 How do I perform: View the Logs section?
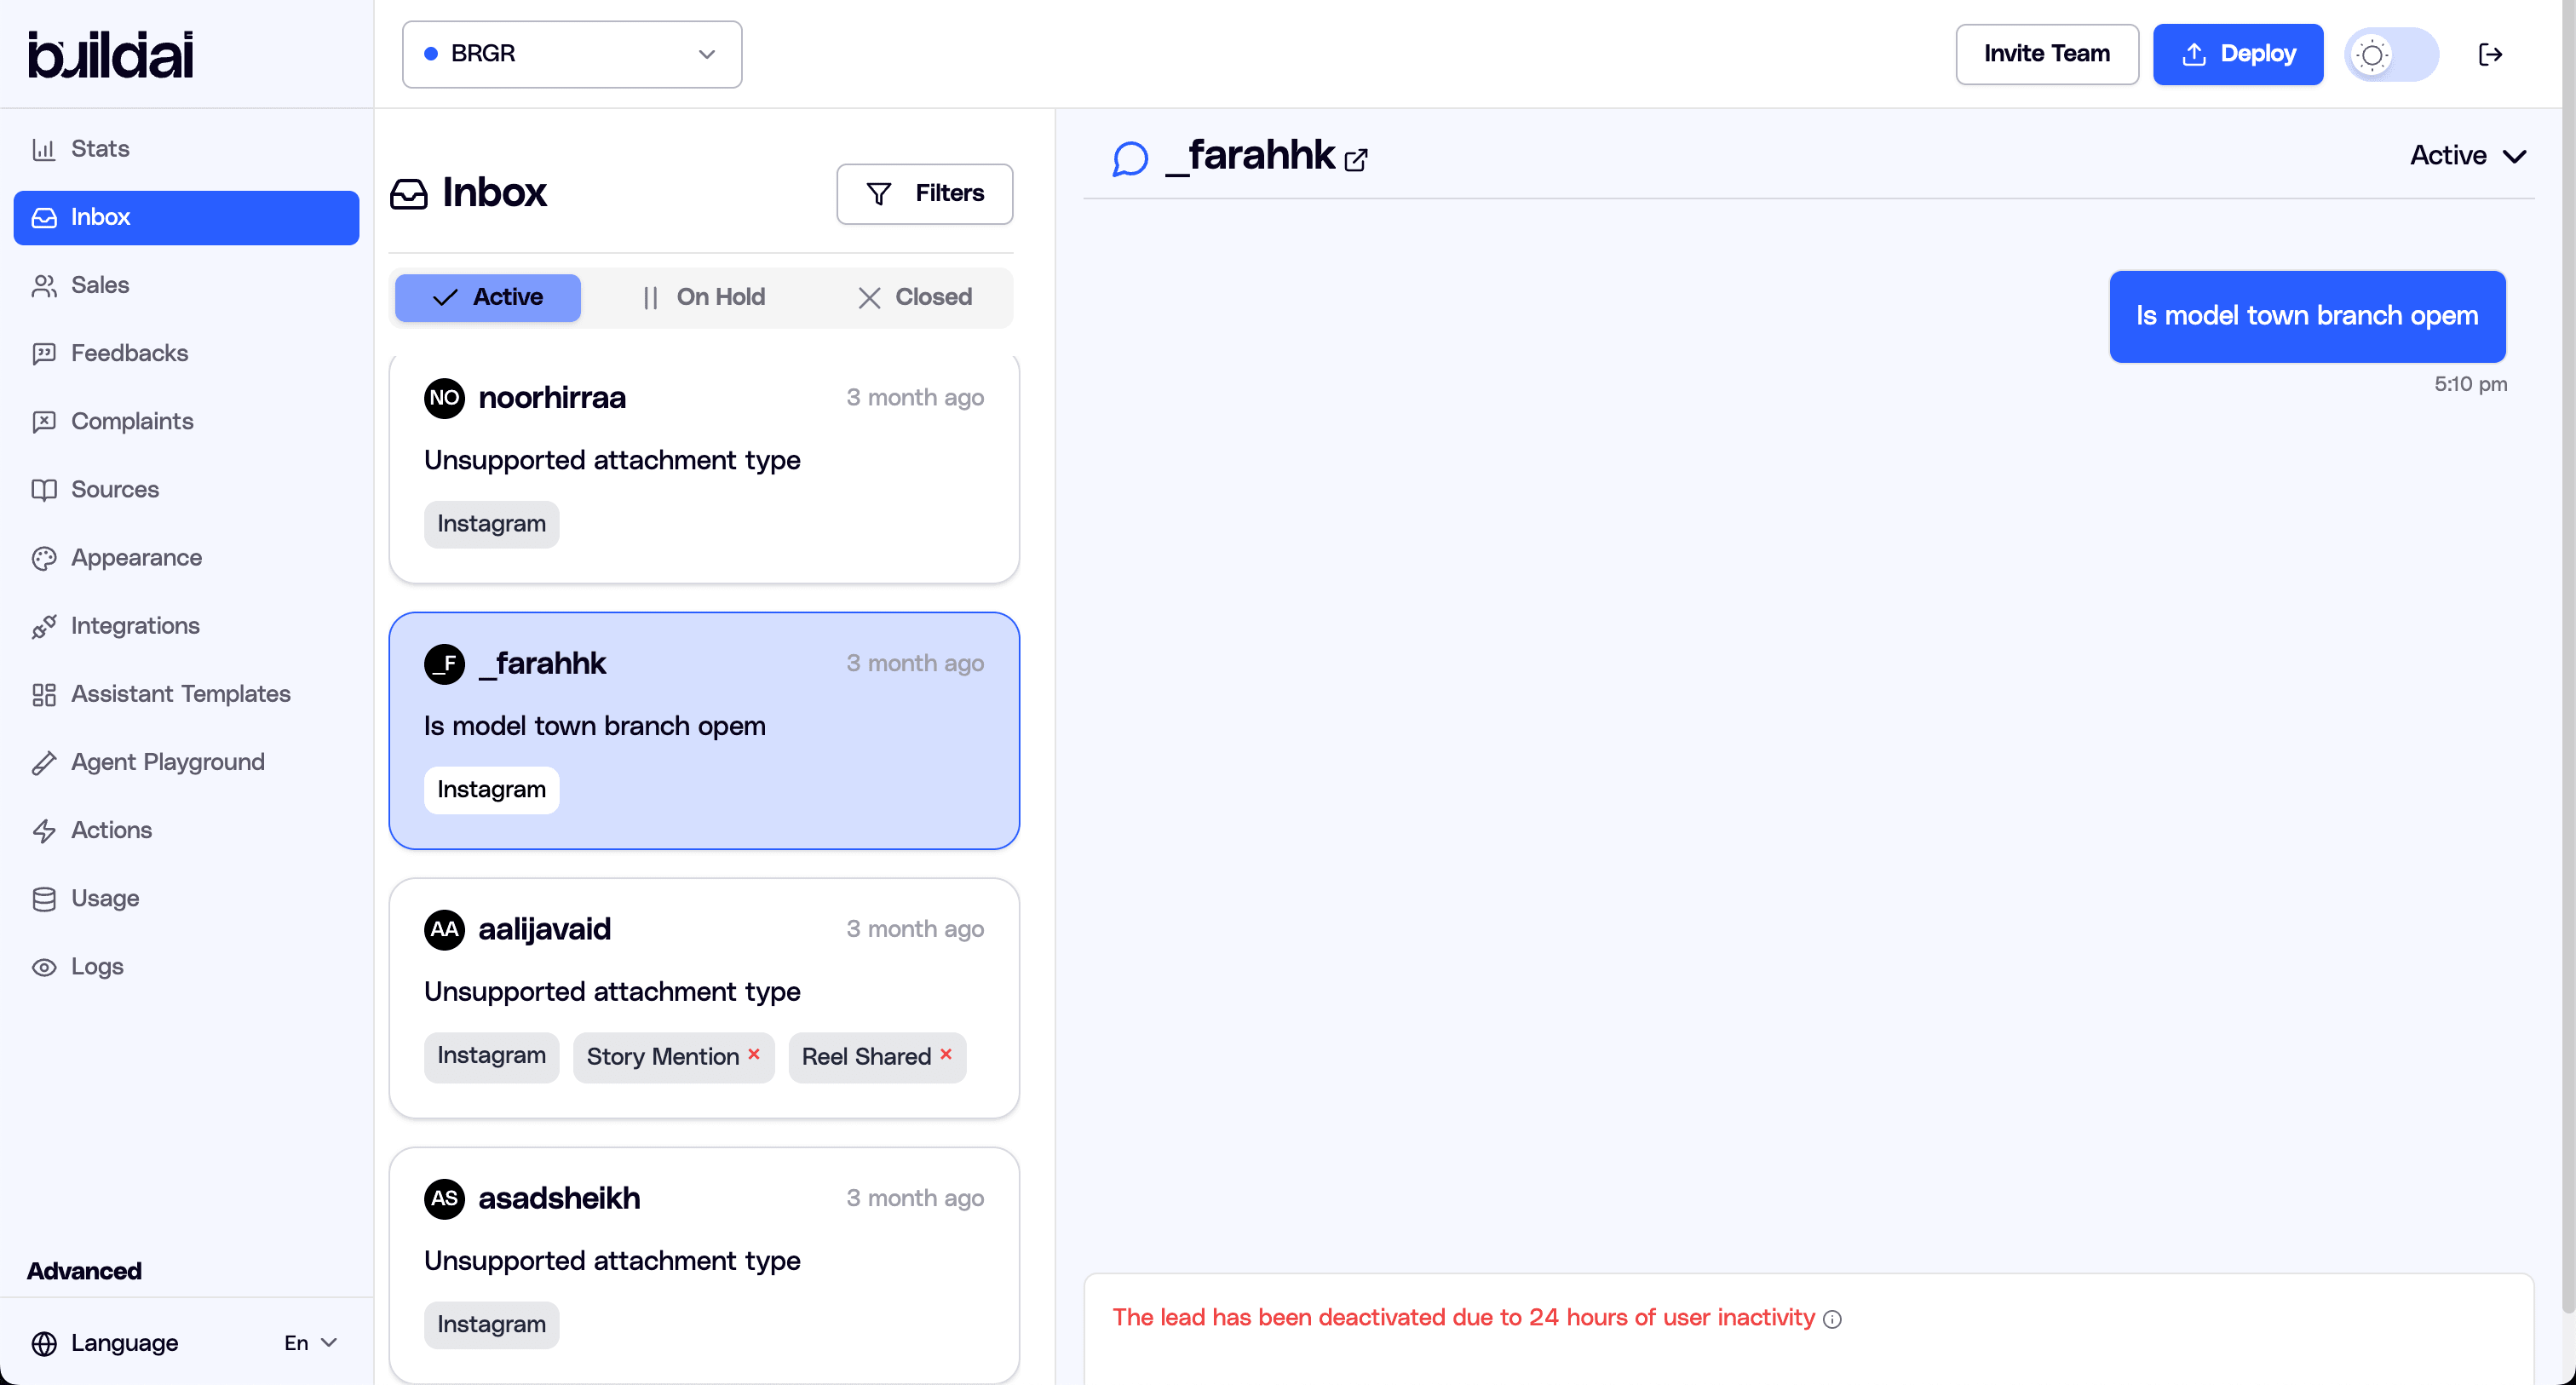[97, 966]
